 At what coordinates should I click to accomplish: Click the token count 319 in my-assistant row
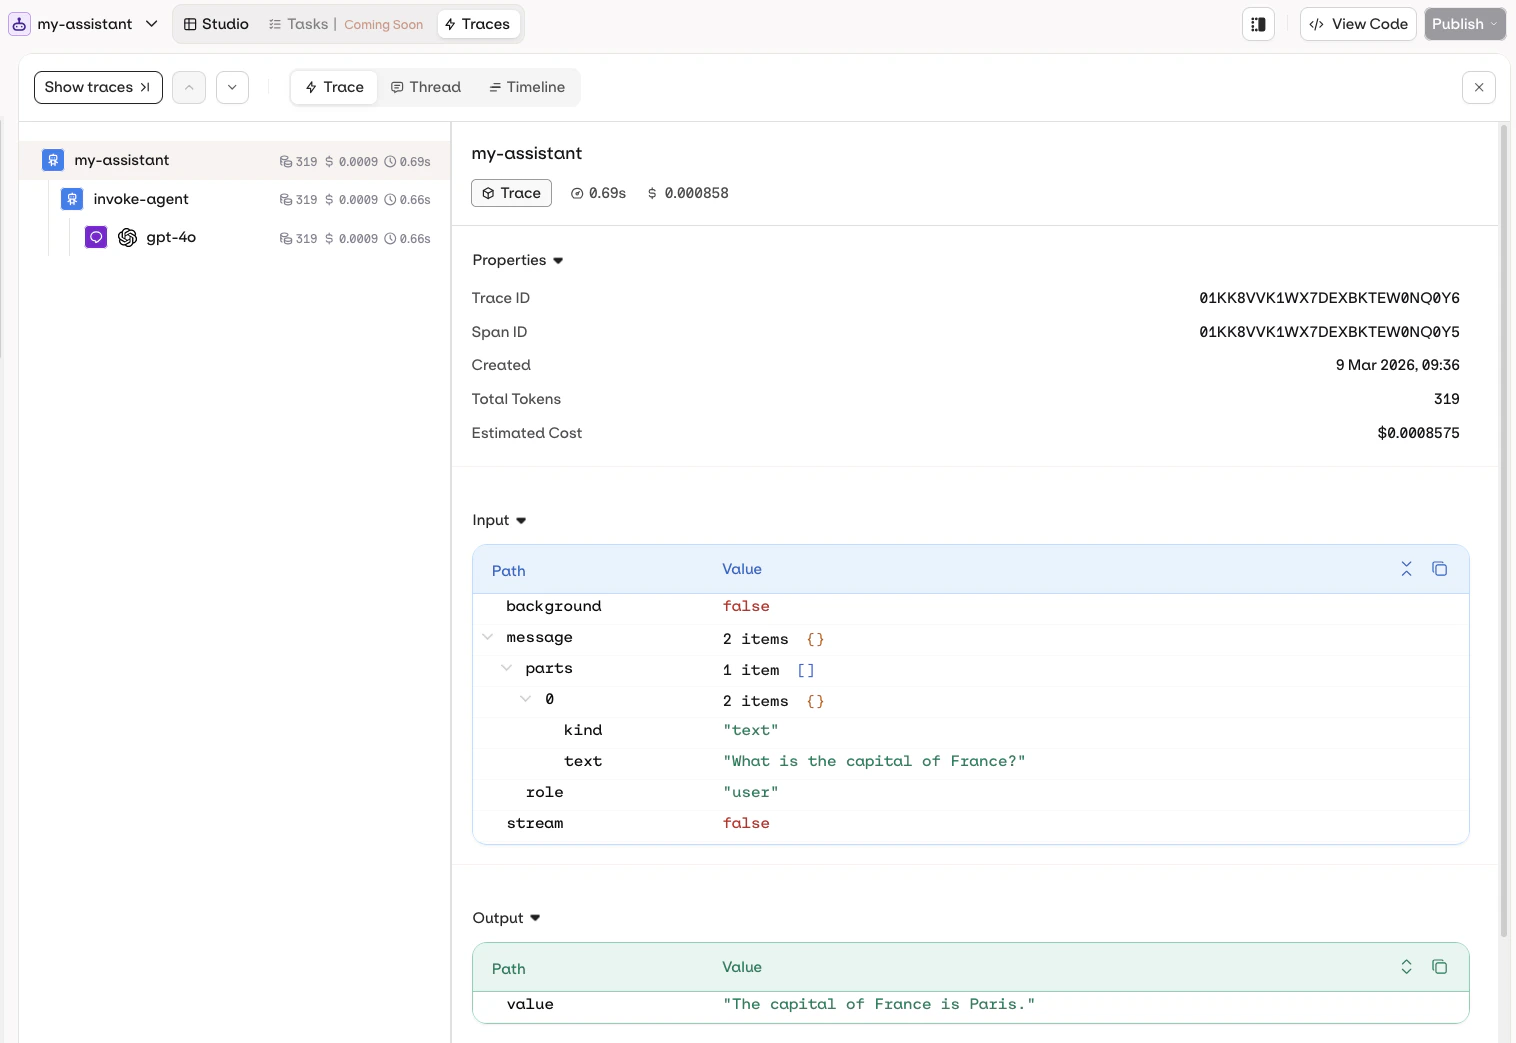tap(299, 161)
